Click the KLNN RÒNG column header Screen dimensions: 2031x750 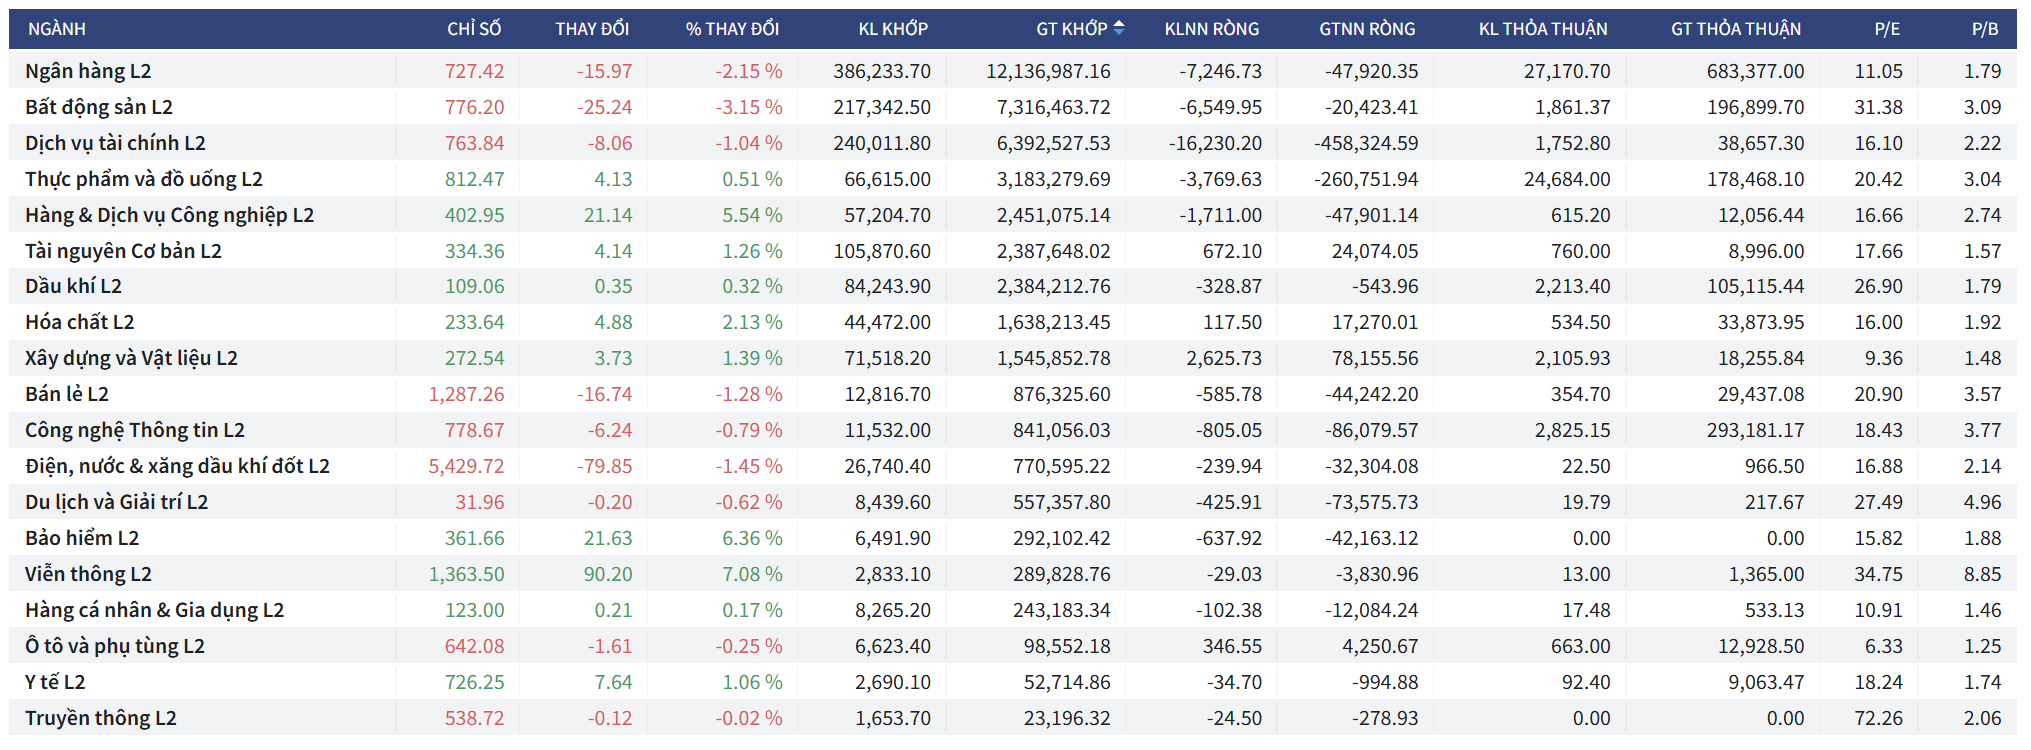pos(1211,29)
